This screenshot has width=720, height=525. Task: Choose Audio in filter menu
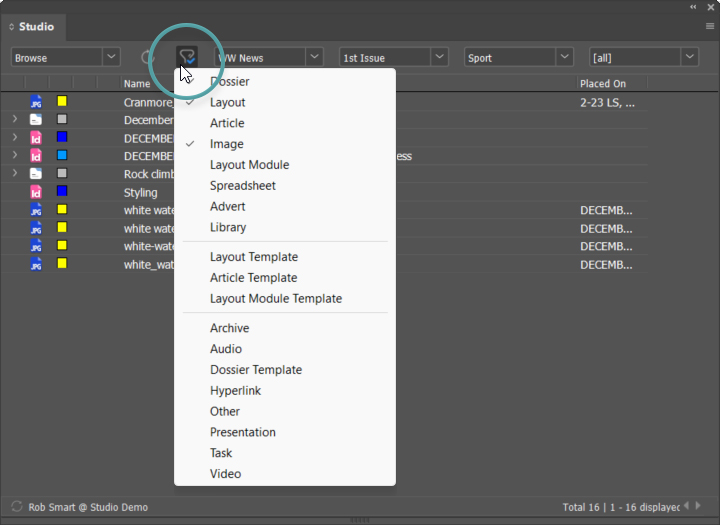pos(285,349)
